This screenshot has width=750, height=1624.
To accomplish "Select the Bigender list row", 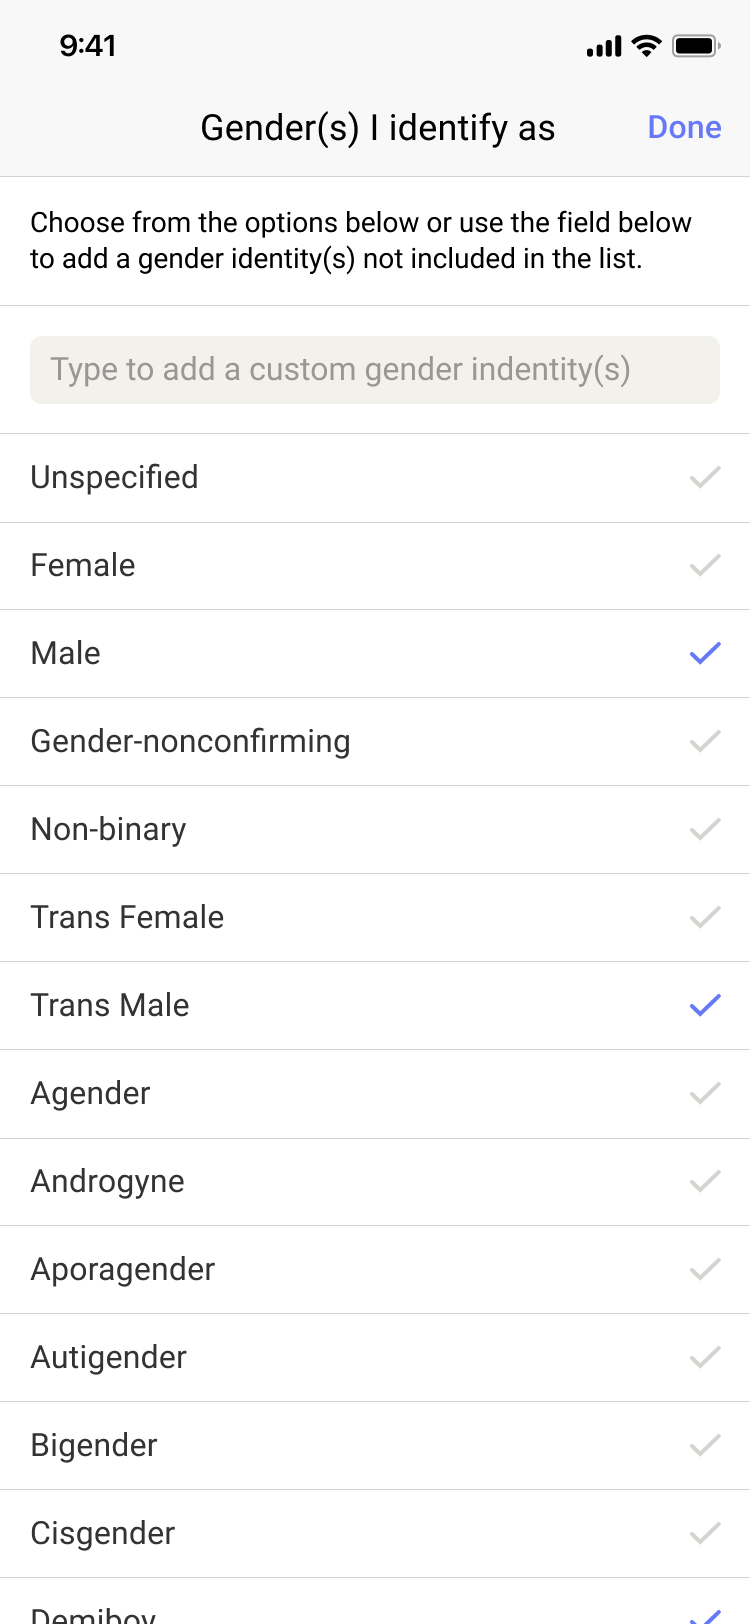I will coord(374,1446).
